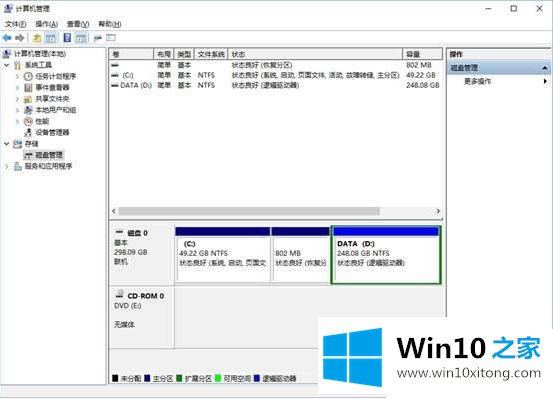This screenshot has width=553, height=399.
Task: Collapse the 系统工具 tree node
Action: [x=6, y=65]
